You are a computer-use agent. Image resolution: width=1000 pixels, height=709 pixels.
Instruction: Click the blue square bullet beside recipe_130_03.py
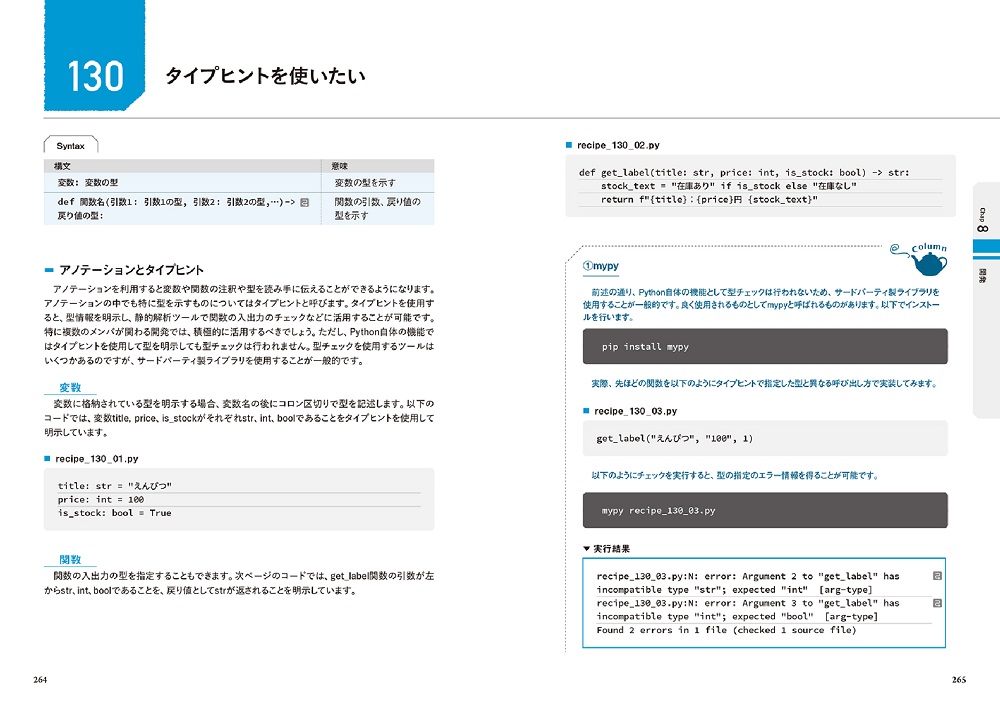pos(586,411)
